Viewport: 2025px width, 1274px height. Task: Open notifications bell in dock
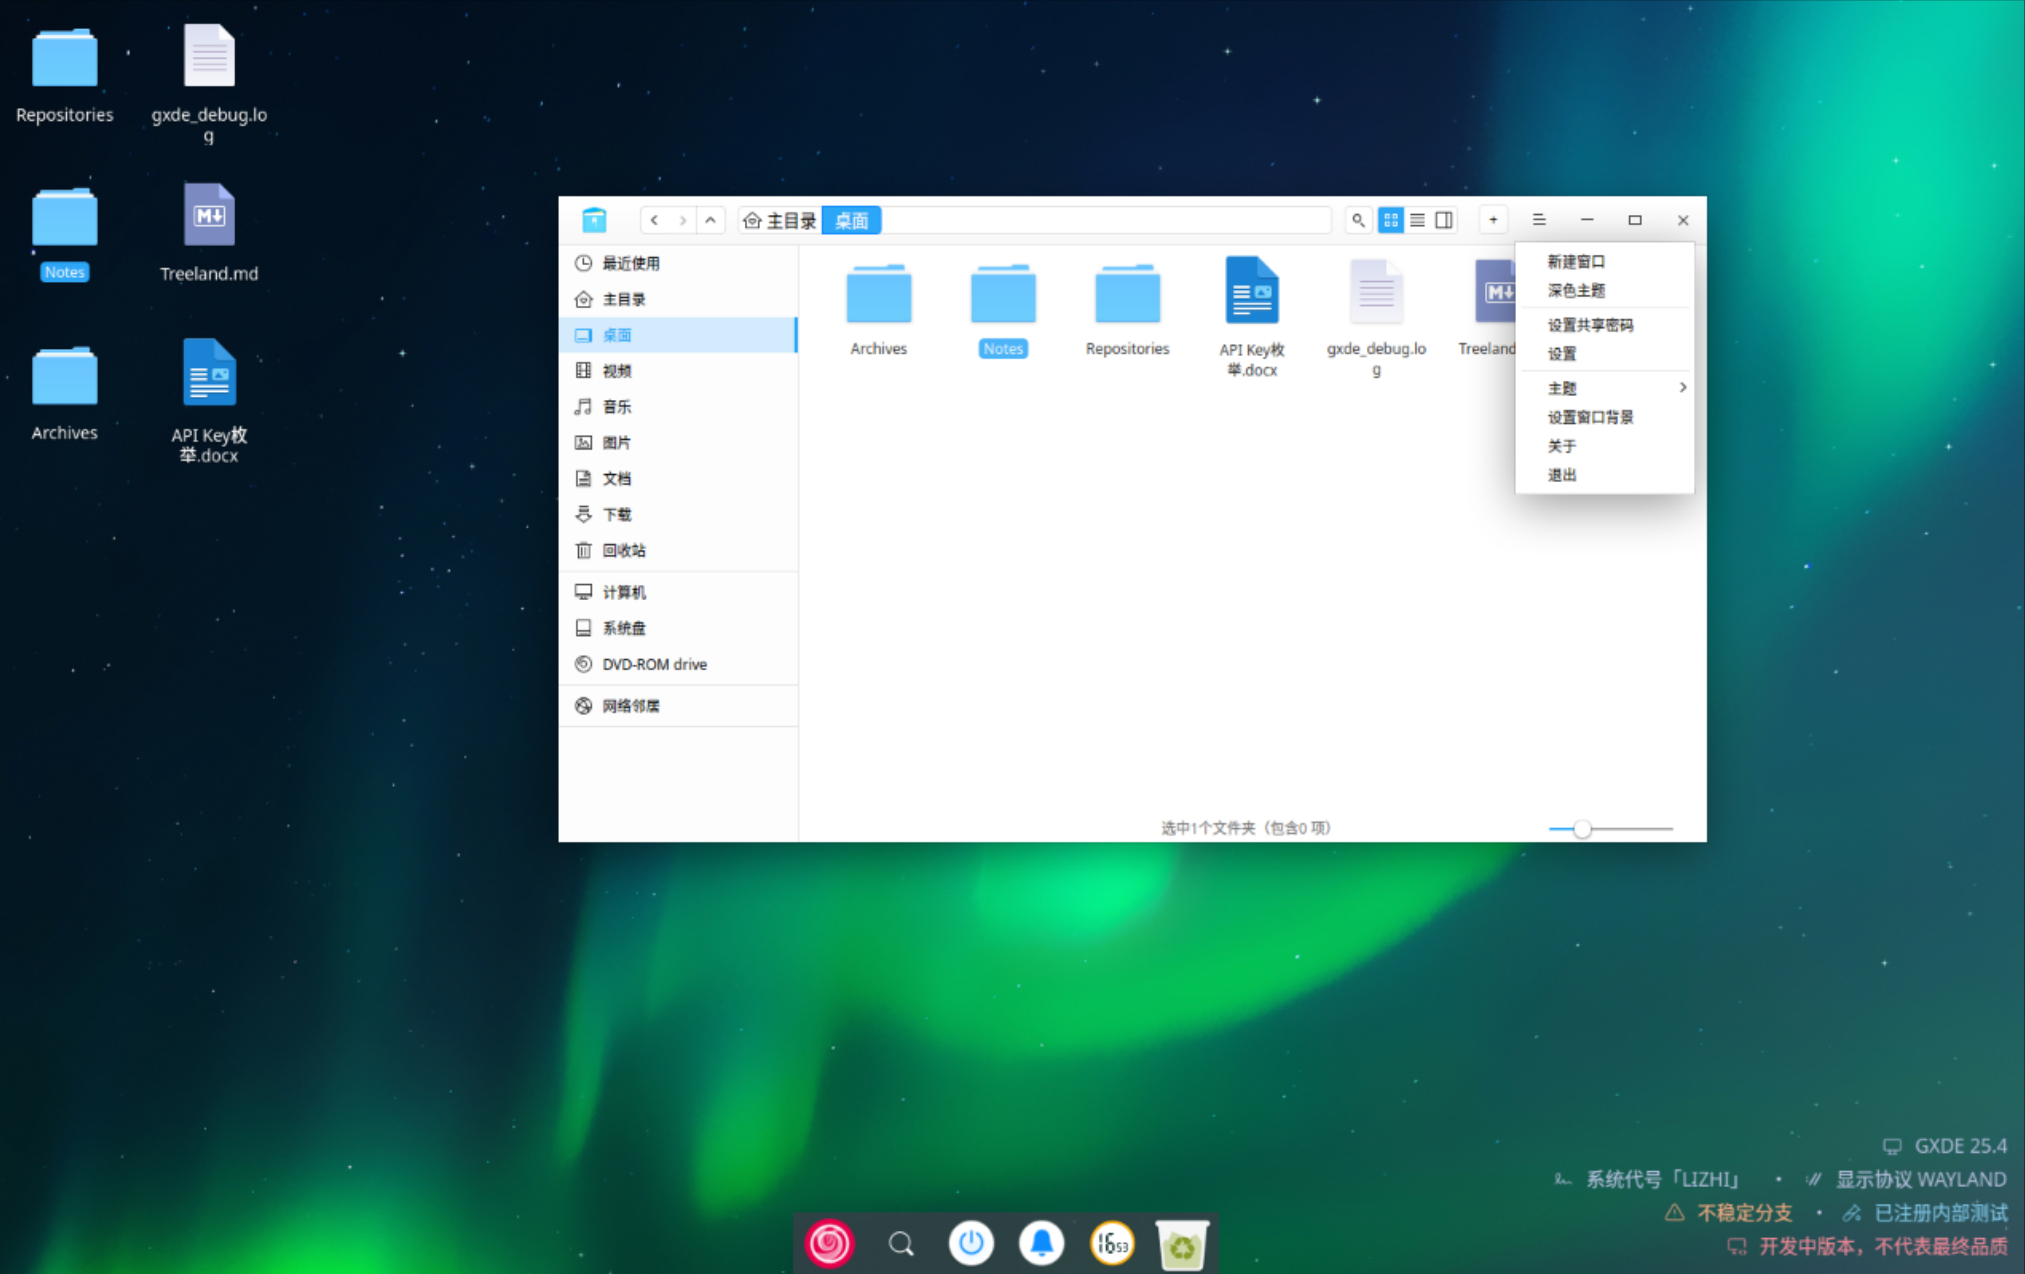pyautogui.click(x=1041, y=1243)
